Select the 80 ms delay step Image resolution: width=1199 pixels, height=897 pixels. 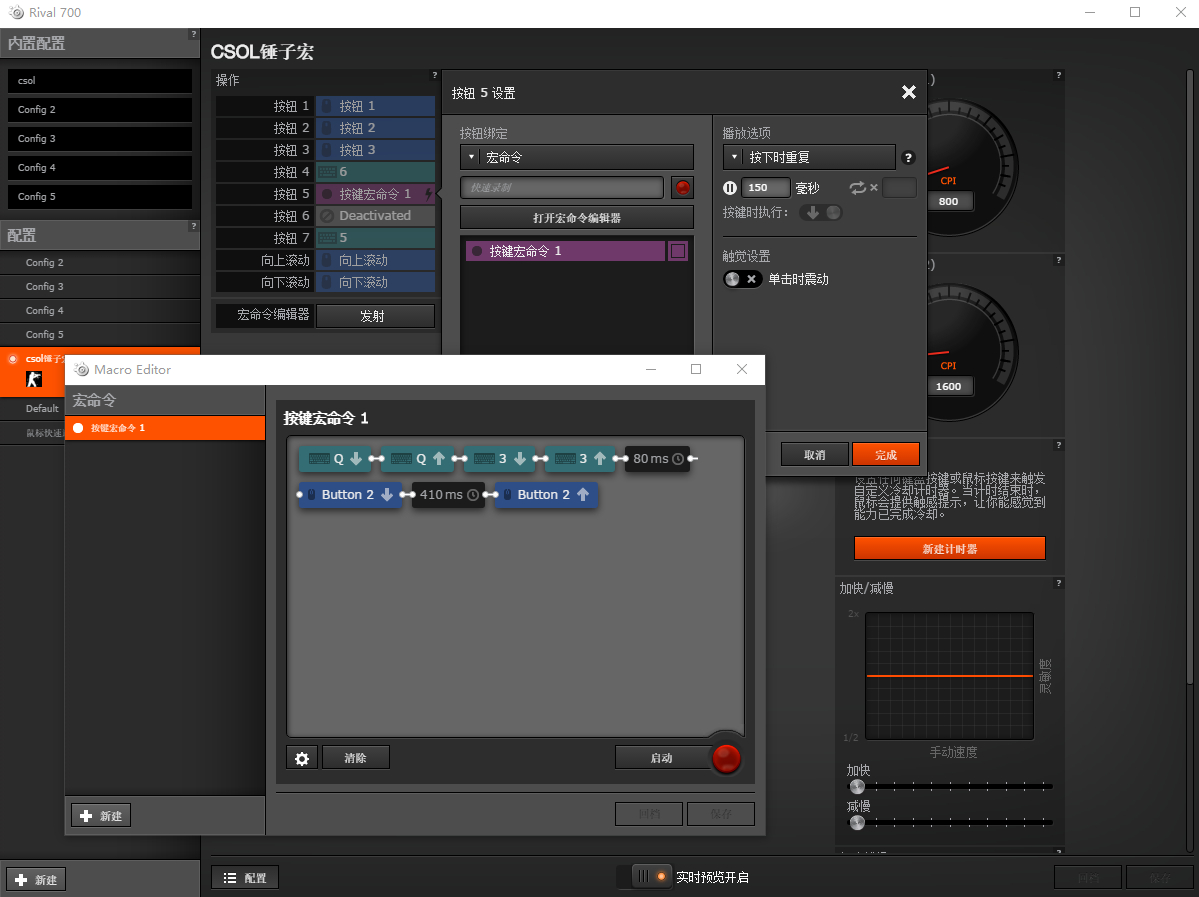(x=658, y=459)
